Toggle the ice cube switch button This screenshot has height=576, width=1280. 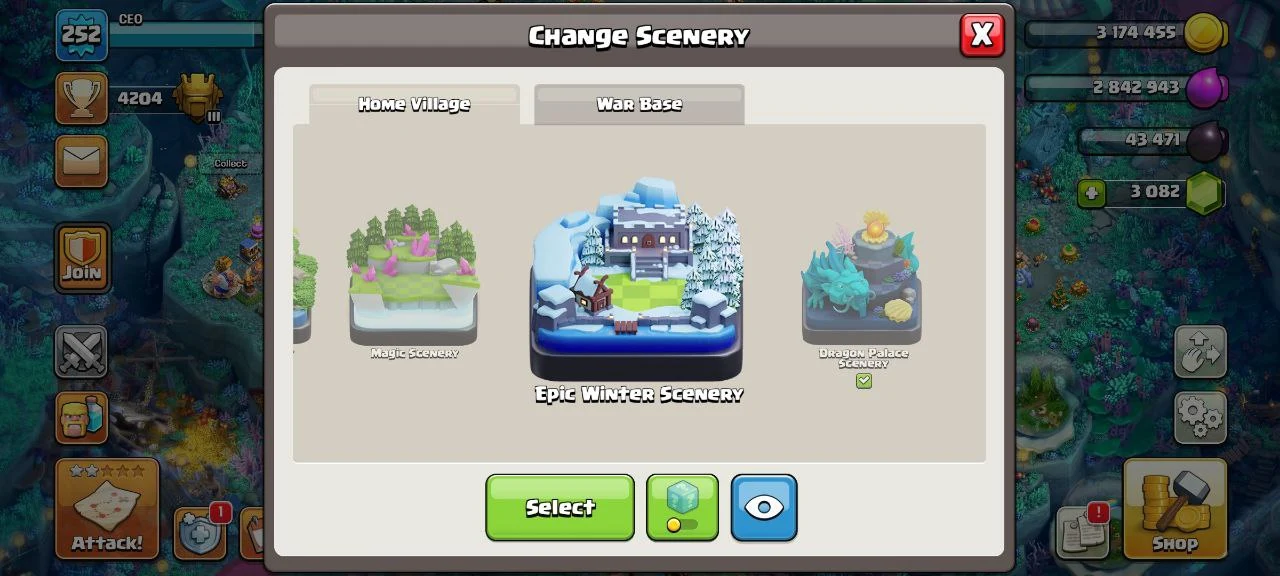click(x=682, y=508)
